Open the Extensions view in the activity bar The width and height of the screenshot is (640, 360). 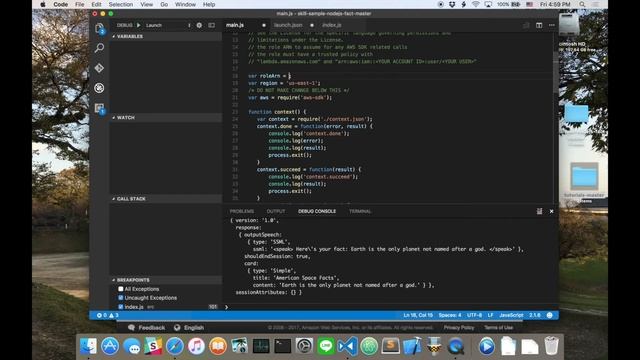(x=99, y=108)
